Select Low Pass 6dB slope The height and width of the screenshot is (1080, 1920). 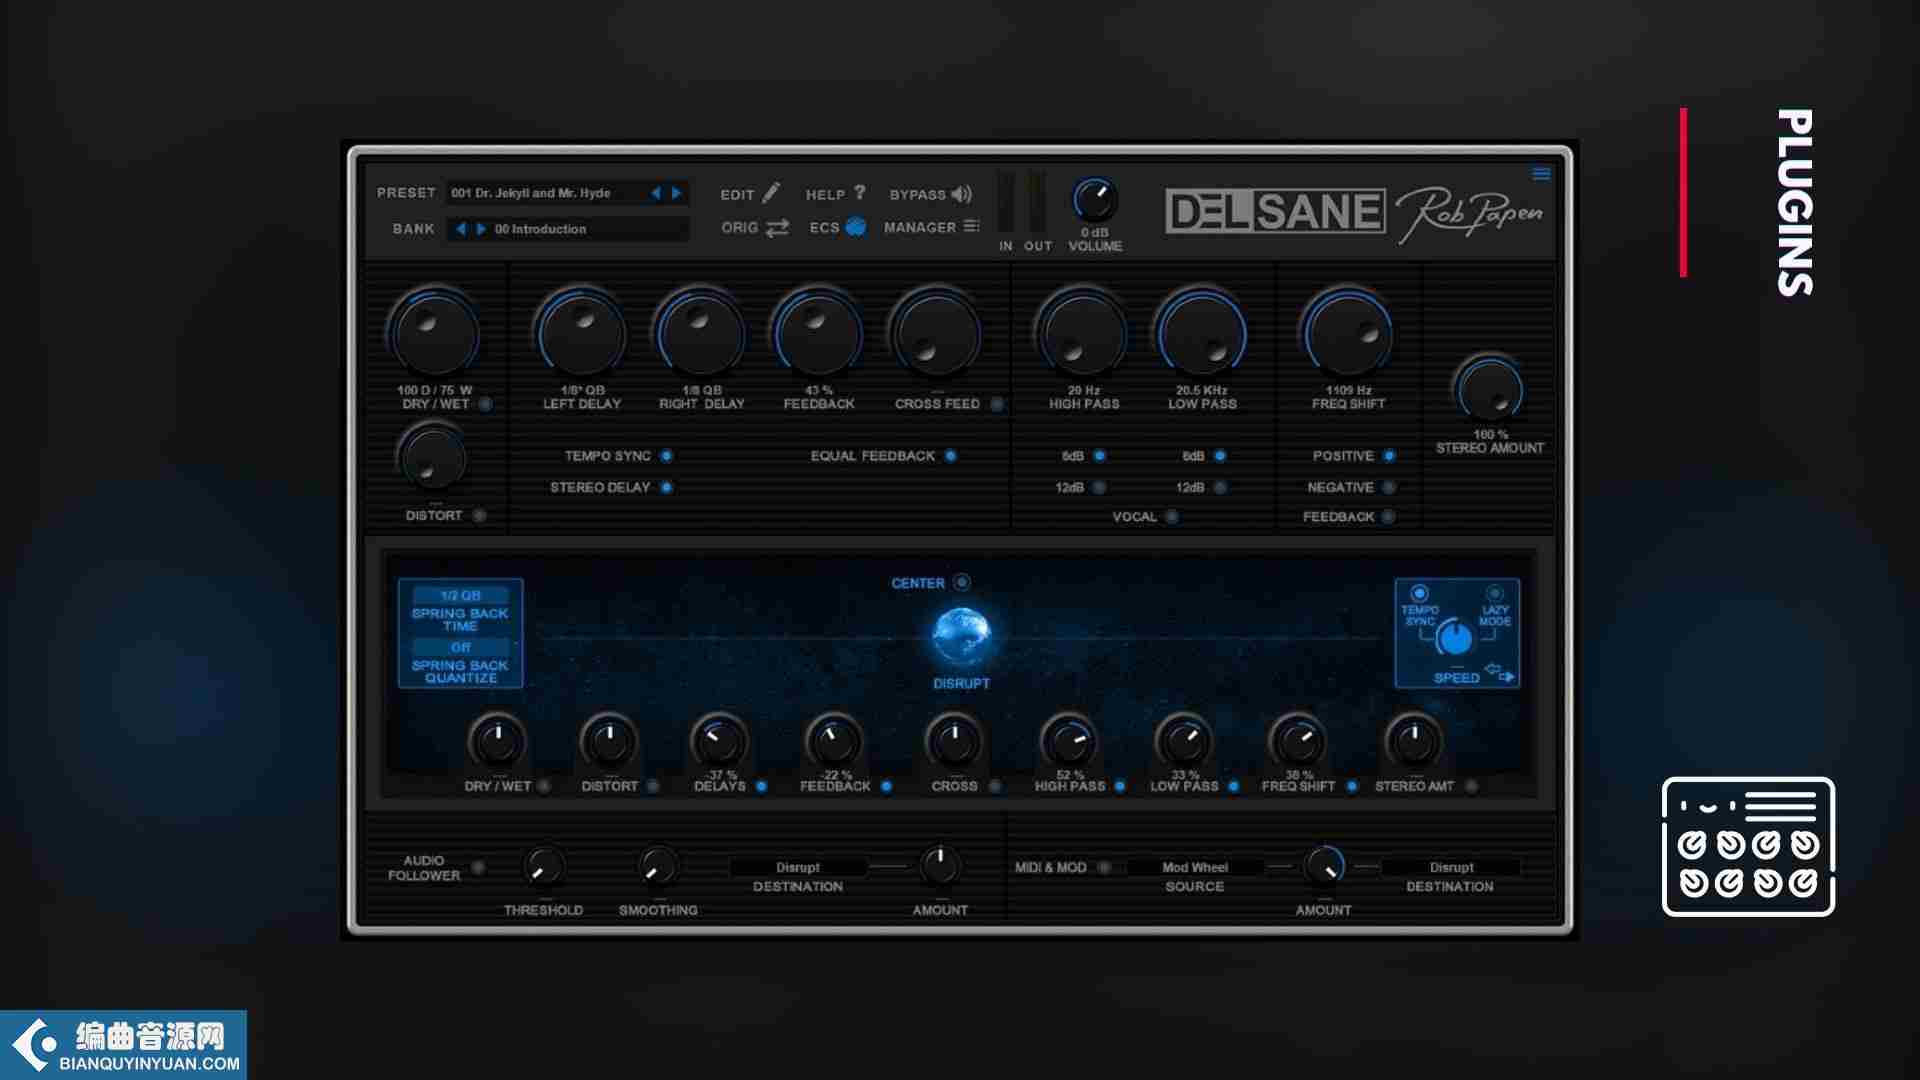click(x=1220, y=456)
